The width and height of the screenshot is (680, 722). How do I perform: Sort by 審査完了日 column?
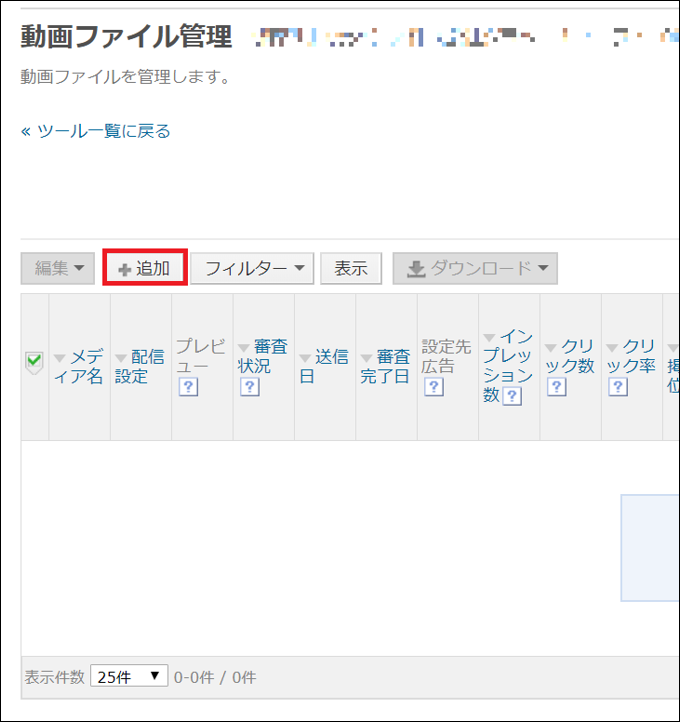(x=385, y=367)
